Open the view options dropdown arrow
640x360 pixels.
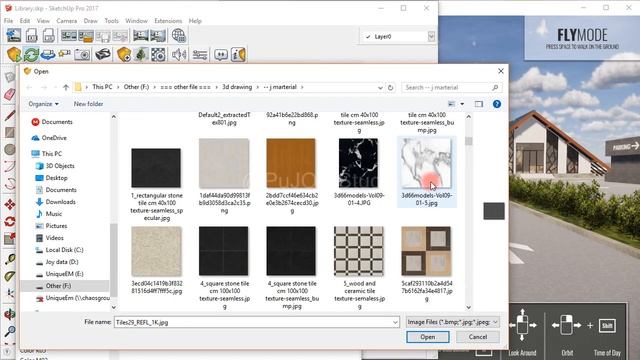tap(462, 104)
